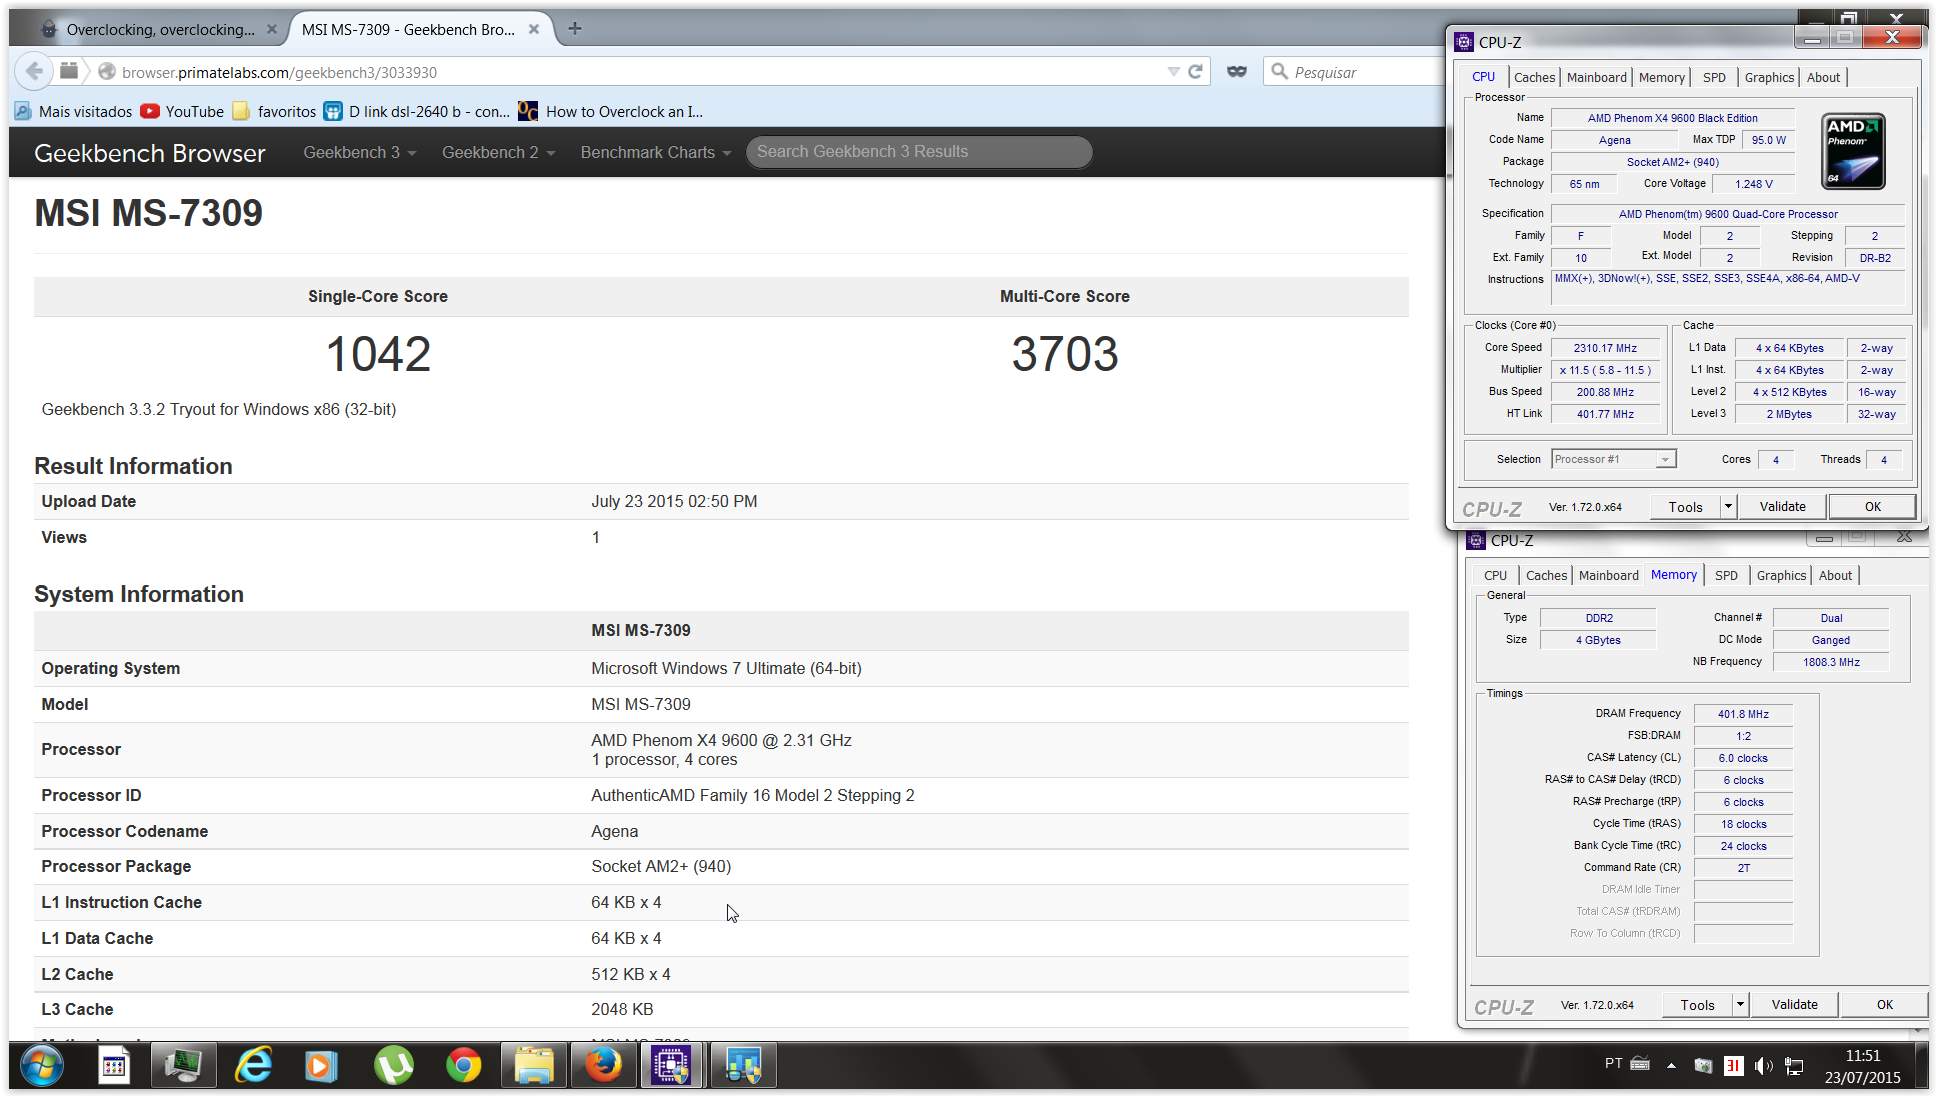The image size is (1937, 1097).
Task: Open the Mais visitados bookmark folder
Action: 74,111
